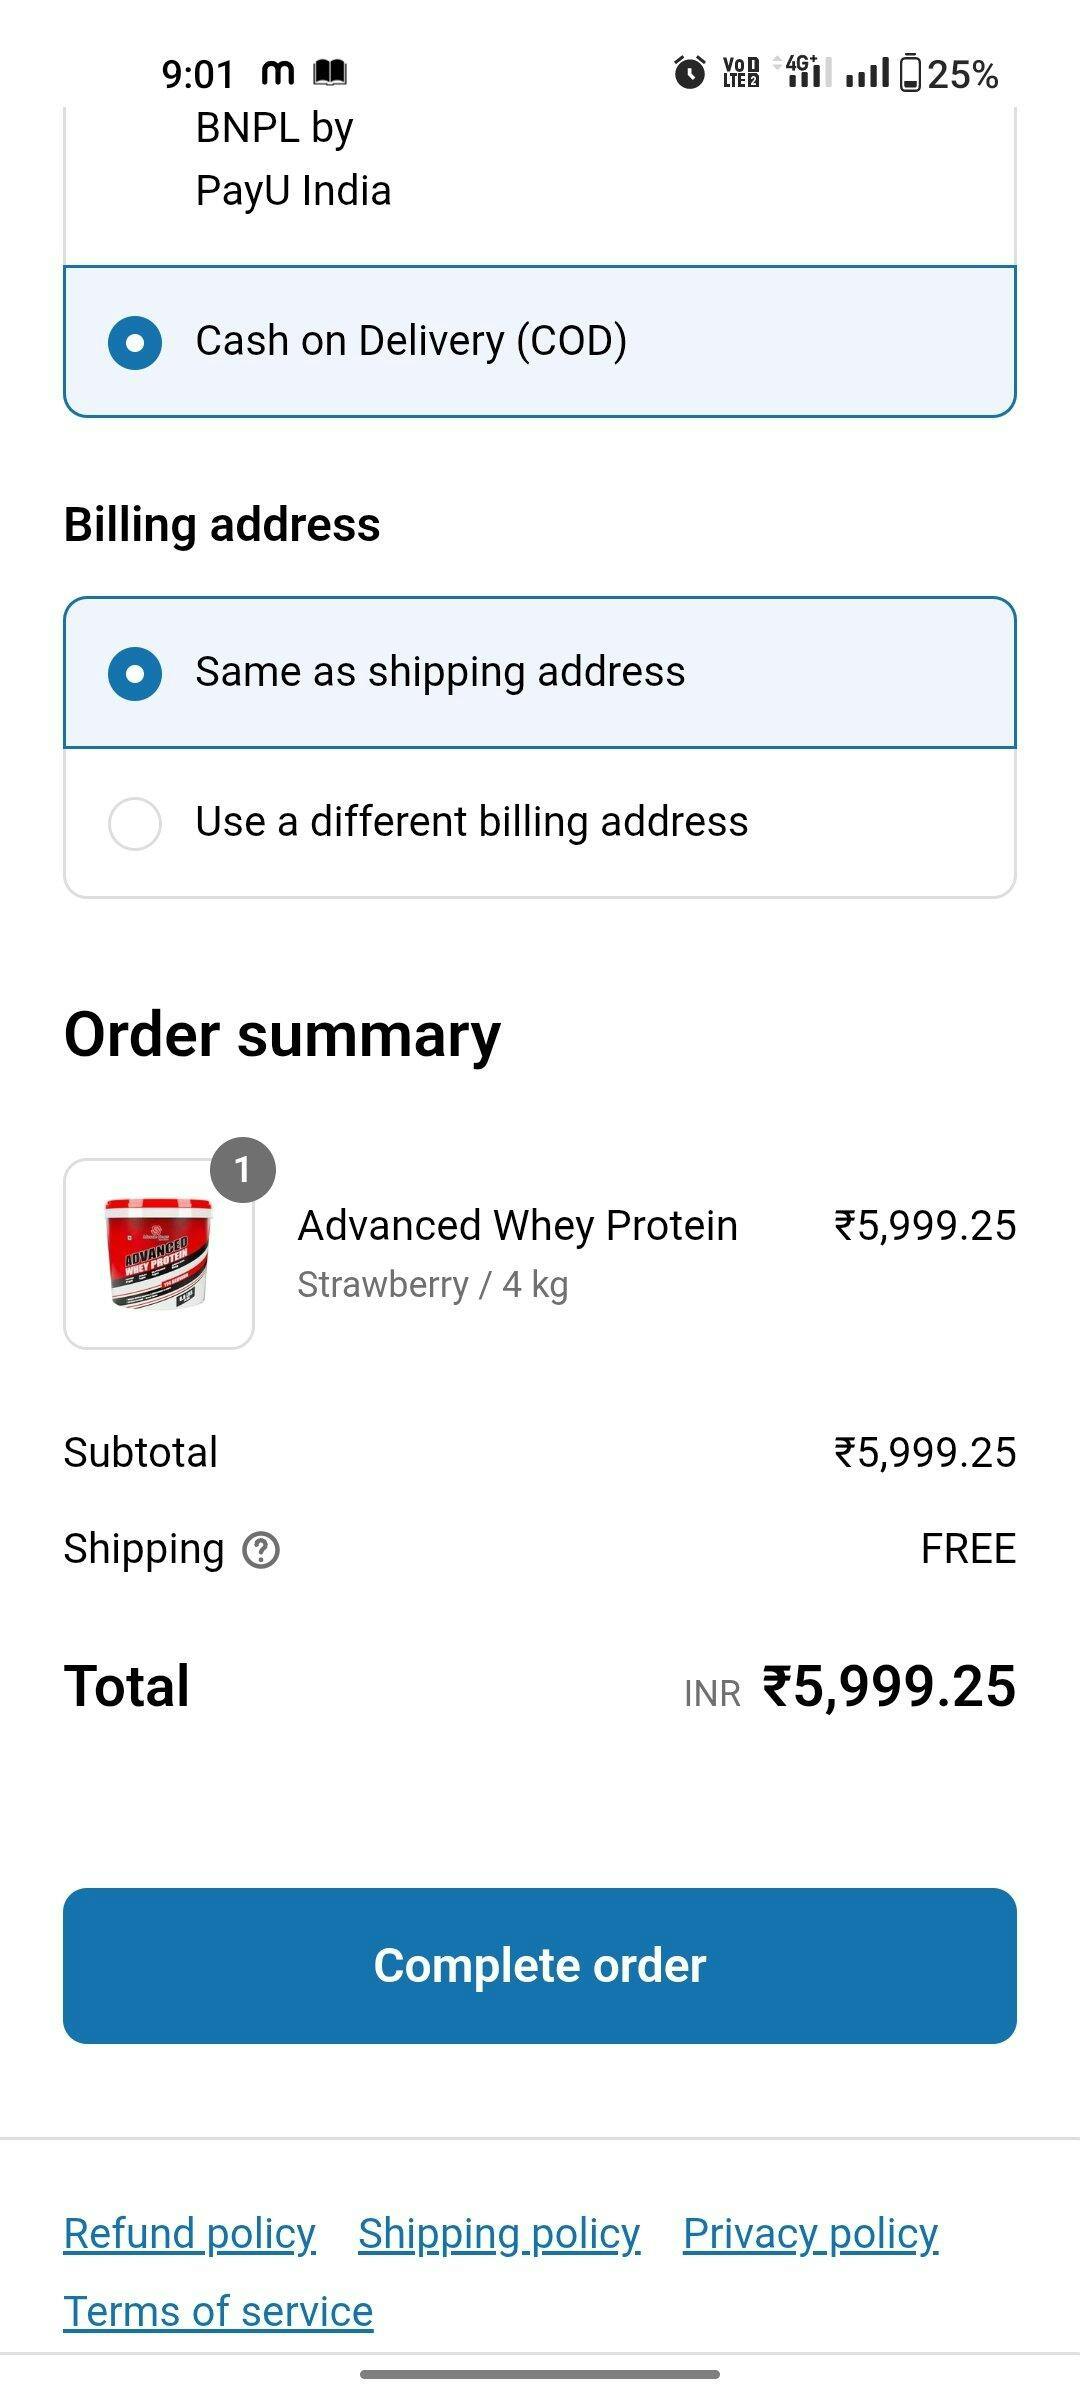Open the Shipping policy link
The width and height of the screenshot is (1080, 2400).
coord(499,2234)
